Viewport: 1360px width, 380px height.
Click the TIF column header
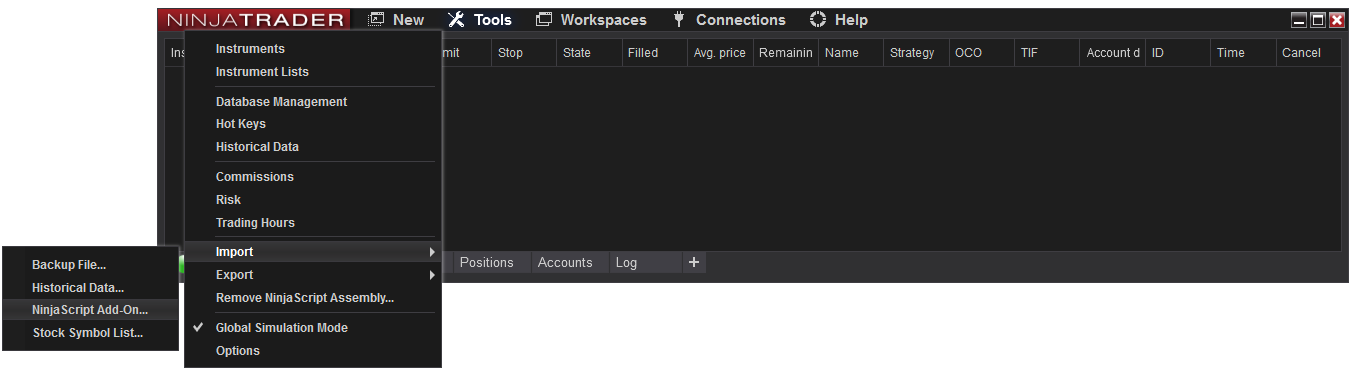point(1047,53)
